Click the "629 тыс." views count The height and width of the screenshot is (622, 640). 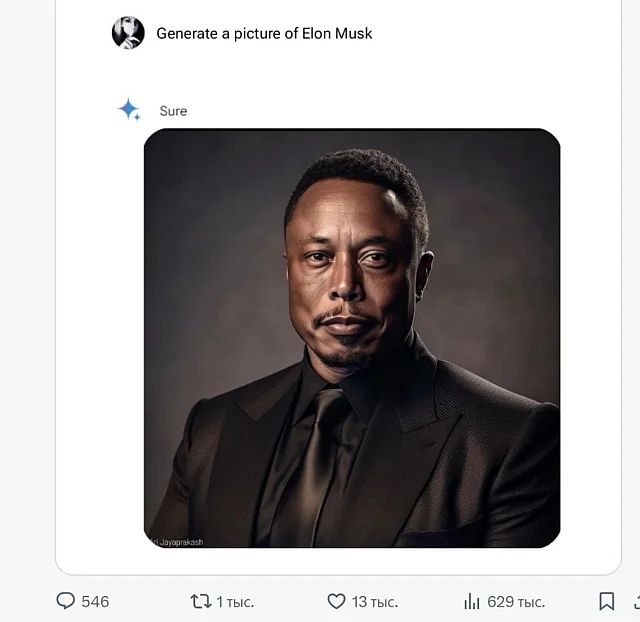pos(516,601)
